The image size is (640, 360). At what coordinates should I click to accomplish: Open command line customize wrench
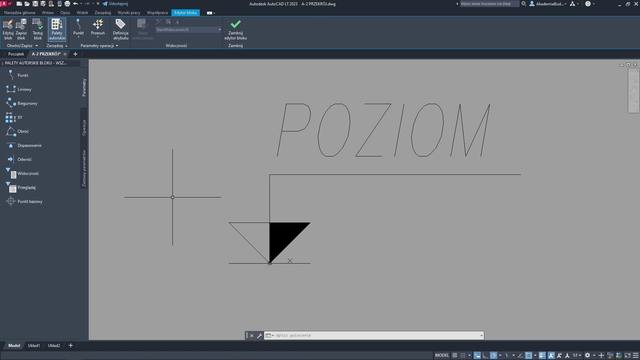pyautogui.click(x=259, y=336)
